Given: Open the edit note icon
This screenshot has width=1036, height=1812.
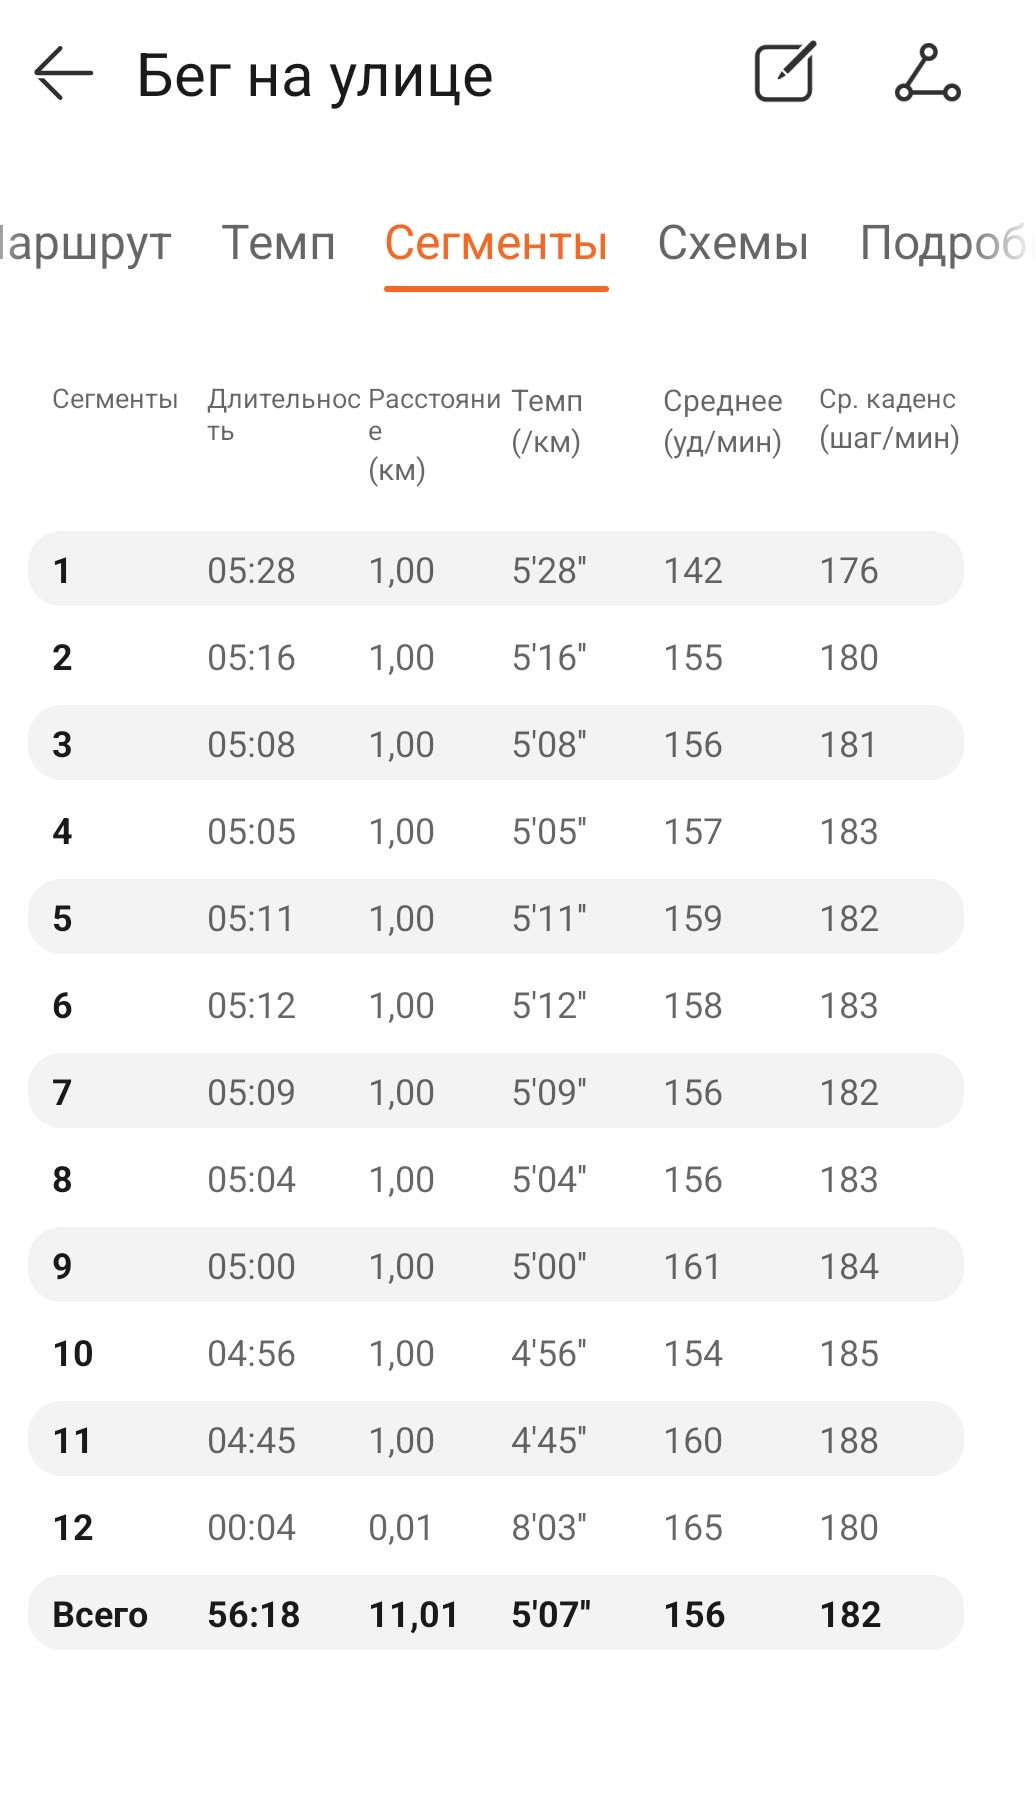Looking at the screenshot, I should pos(785,72).
